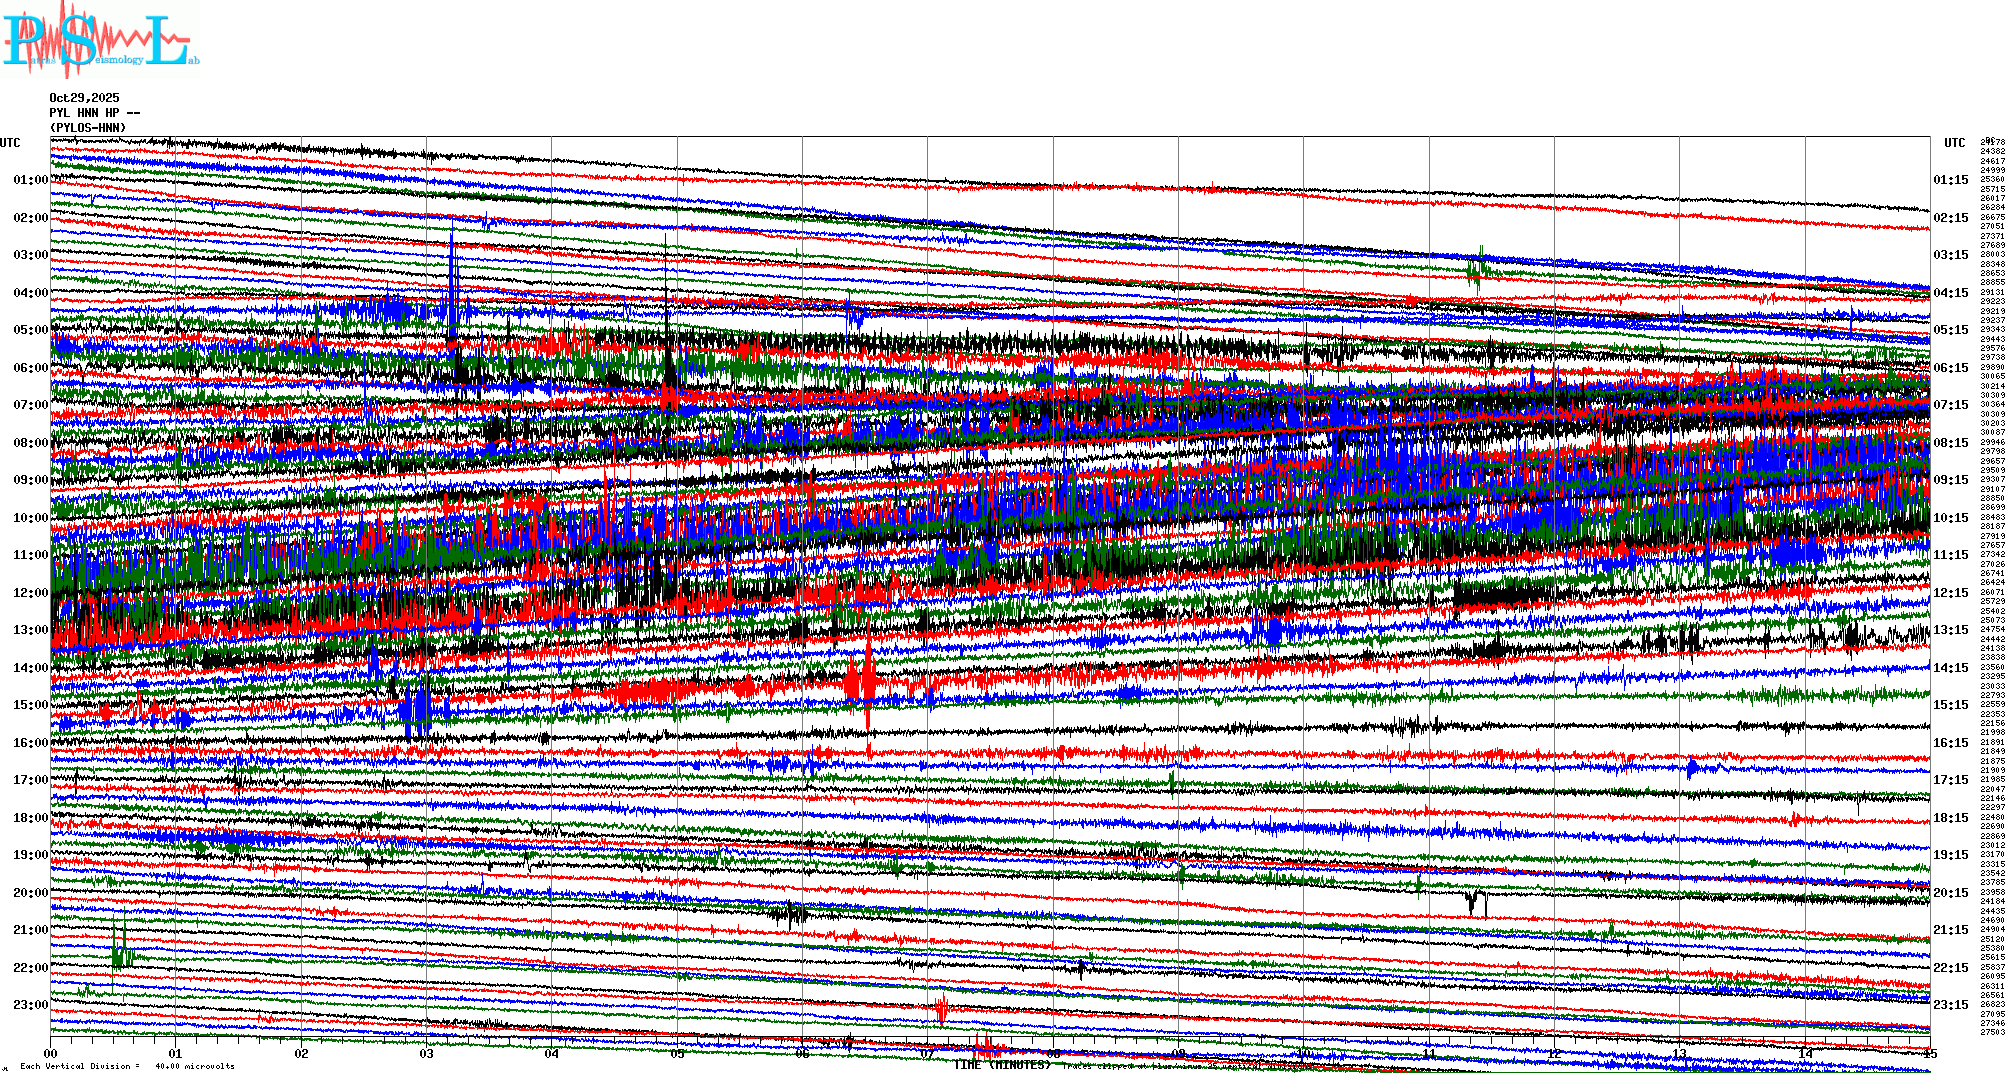
Task: Click the Oct29,2025 date label
Action: 84,98
